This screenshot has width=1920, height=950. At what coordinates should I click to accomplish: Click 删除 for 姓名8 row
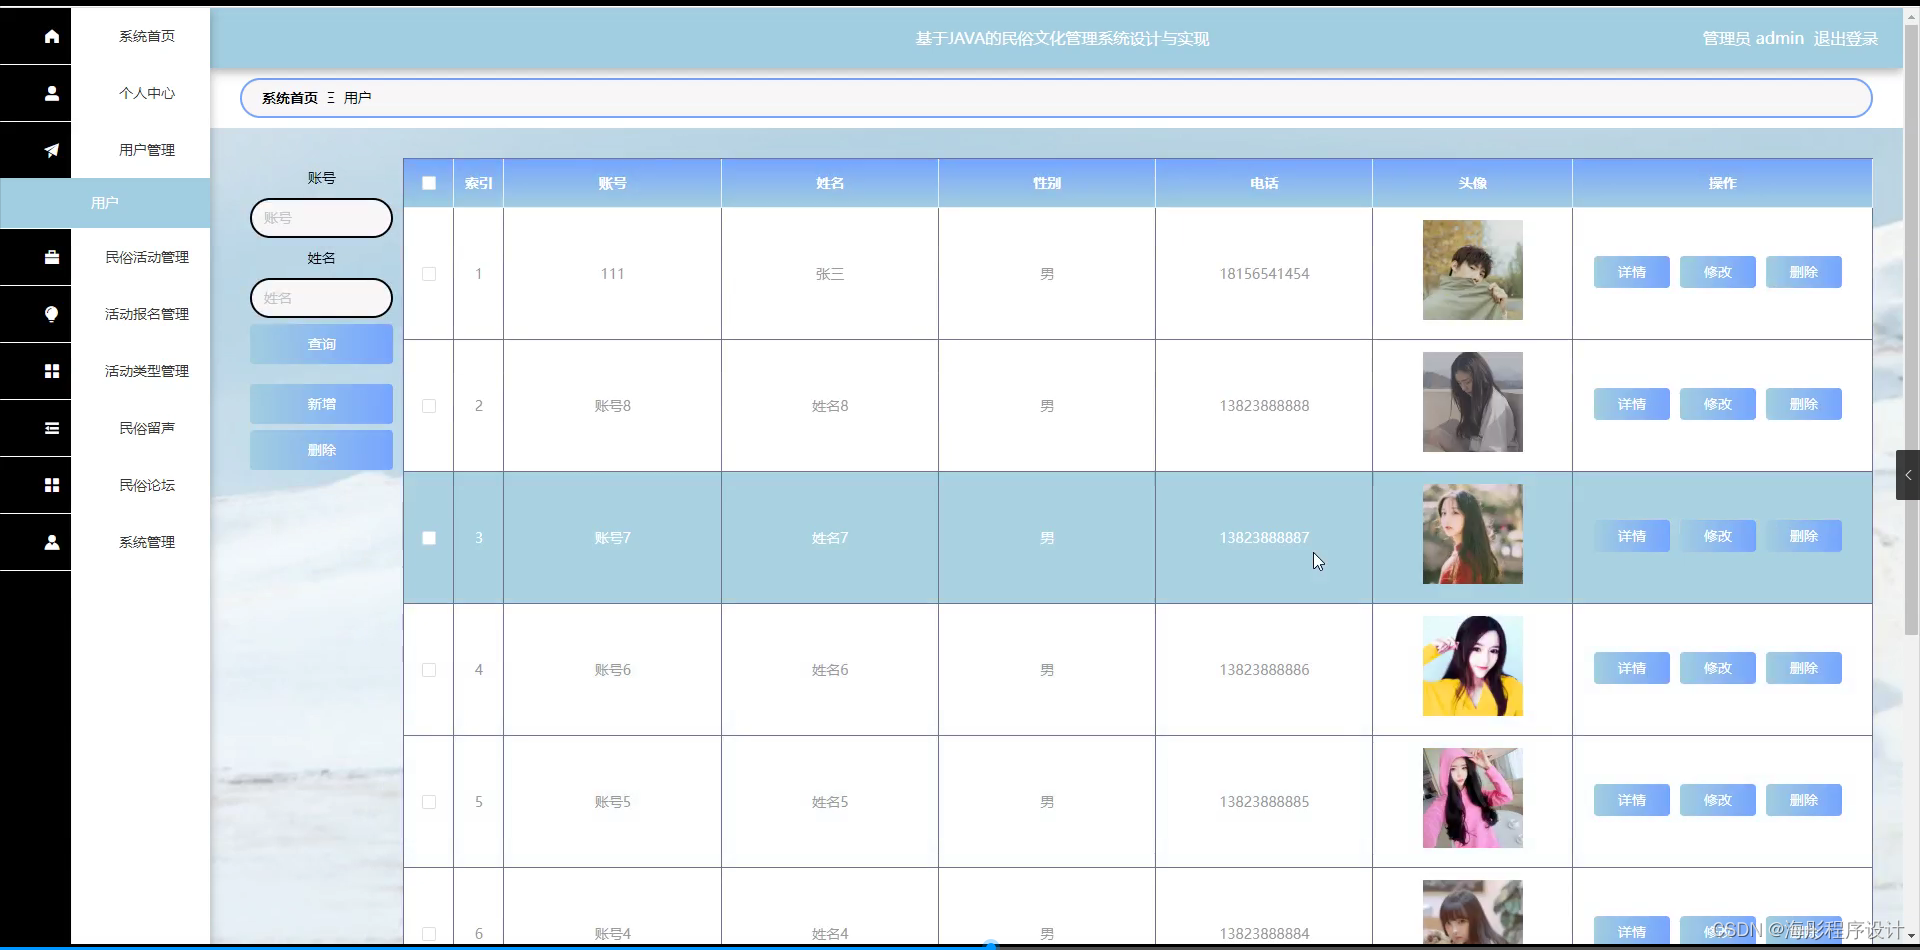click(1803, 404)
